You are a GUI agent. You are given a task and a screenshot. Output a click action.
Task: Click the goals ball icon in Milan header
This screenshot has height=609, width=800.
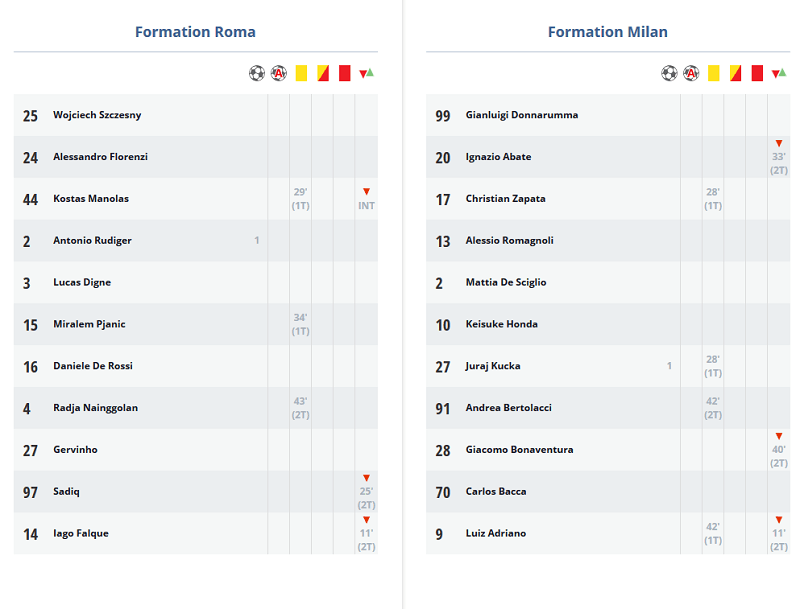point(669,73)
